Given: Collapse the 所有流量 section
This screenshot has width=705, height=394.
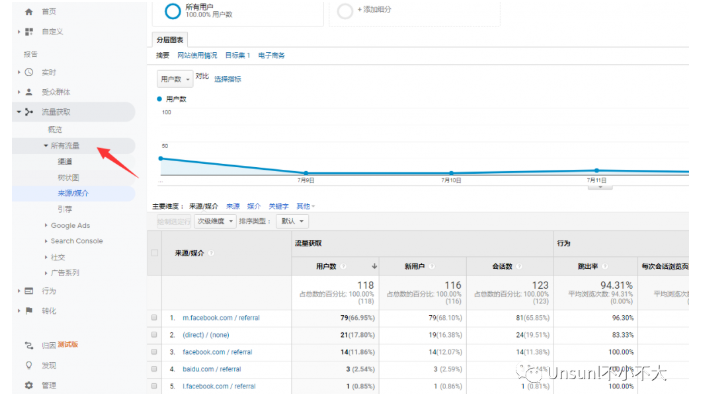Looking at the screenshot, I should point(46,145).
